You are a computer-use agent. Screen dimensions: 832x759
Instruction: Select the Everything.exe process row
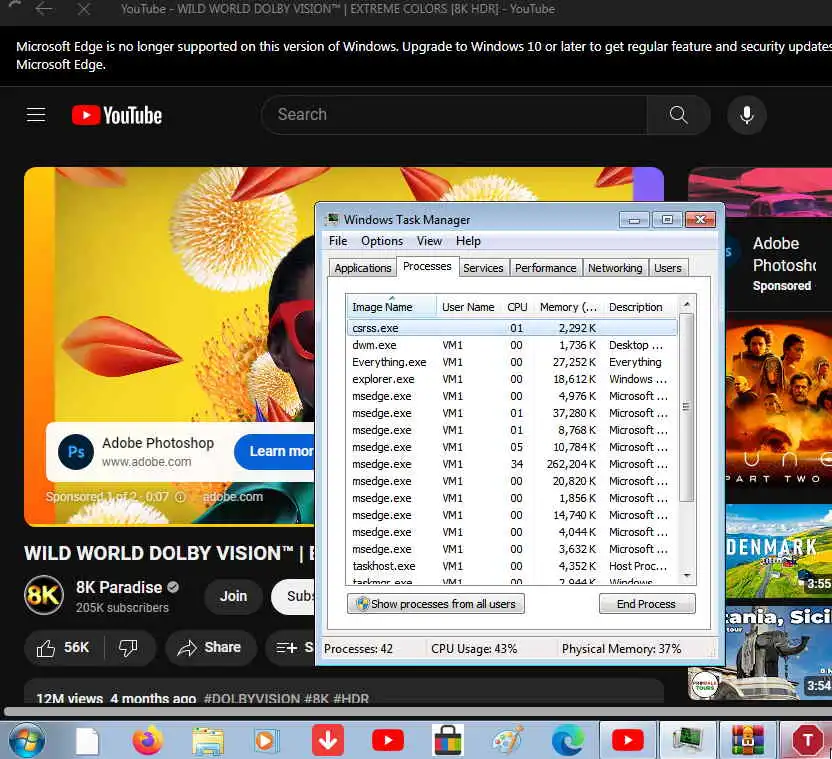click(512, 362)
